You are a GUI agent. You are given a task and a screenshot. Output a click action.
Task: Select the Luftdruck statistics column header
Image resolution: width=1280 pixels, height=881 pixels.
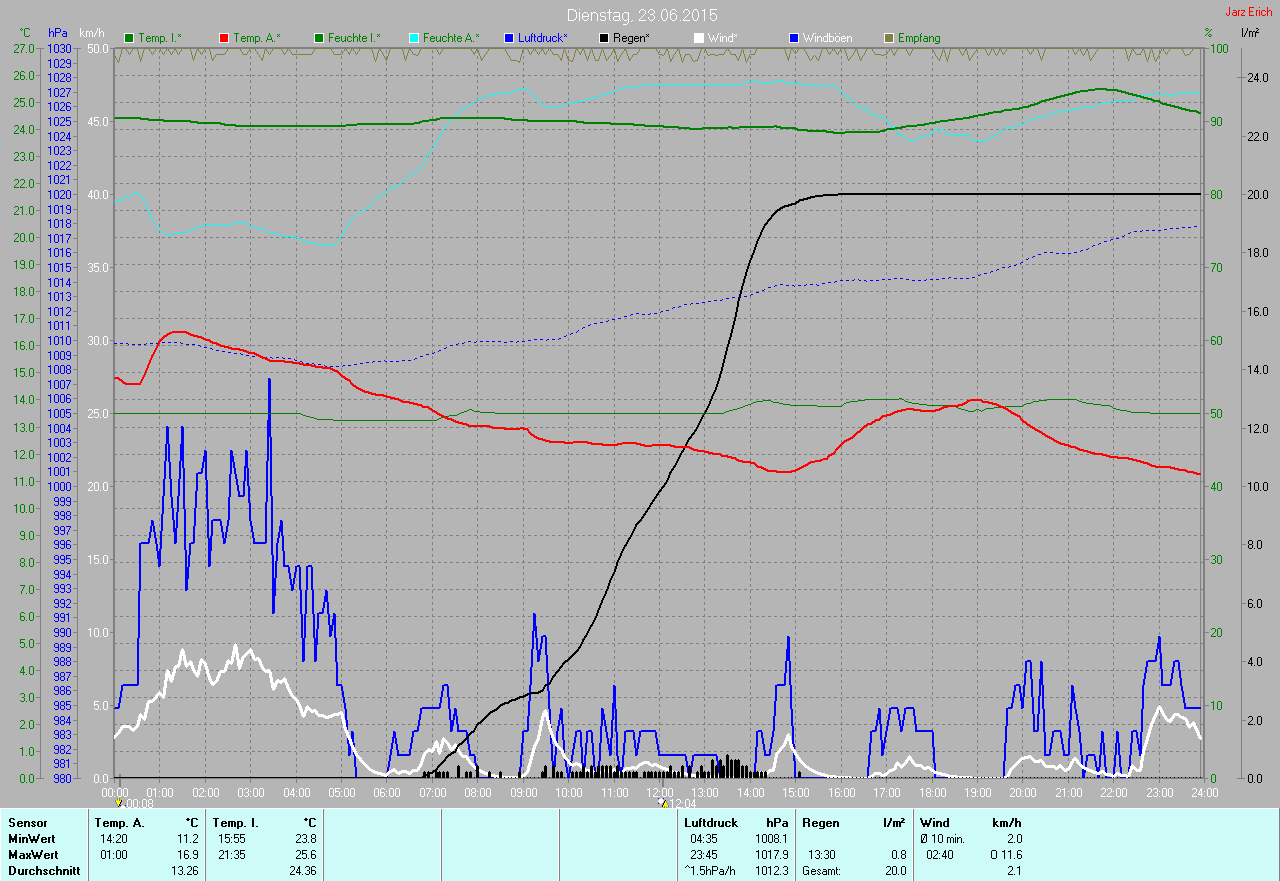click(x=711, y=822)
